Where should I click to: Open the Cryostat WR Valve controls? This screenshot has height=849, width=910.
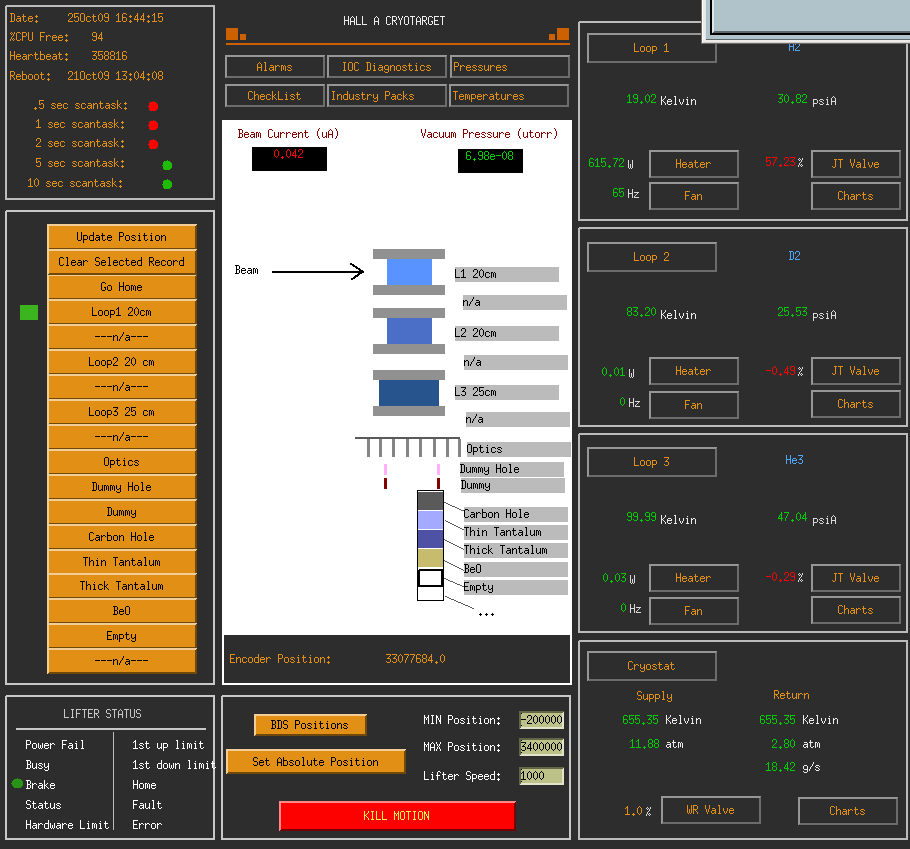[x=711, y=810]
